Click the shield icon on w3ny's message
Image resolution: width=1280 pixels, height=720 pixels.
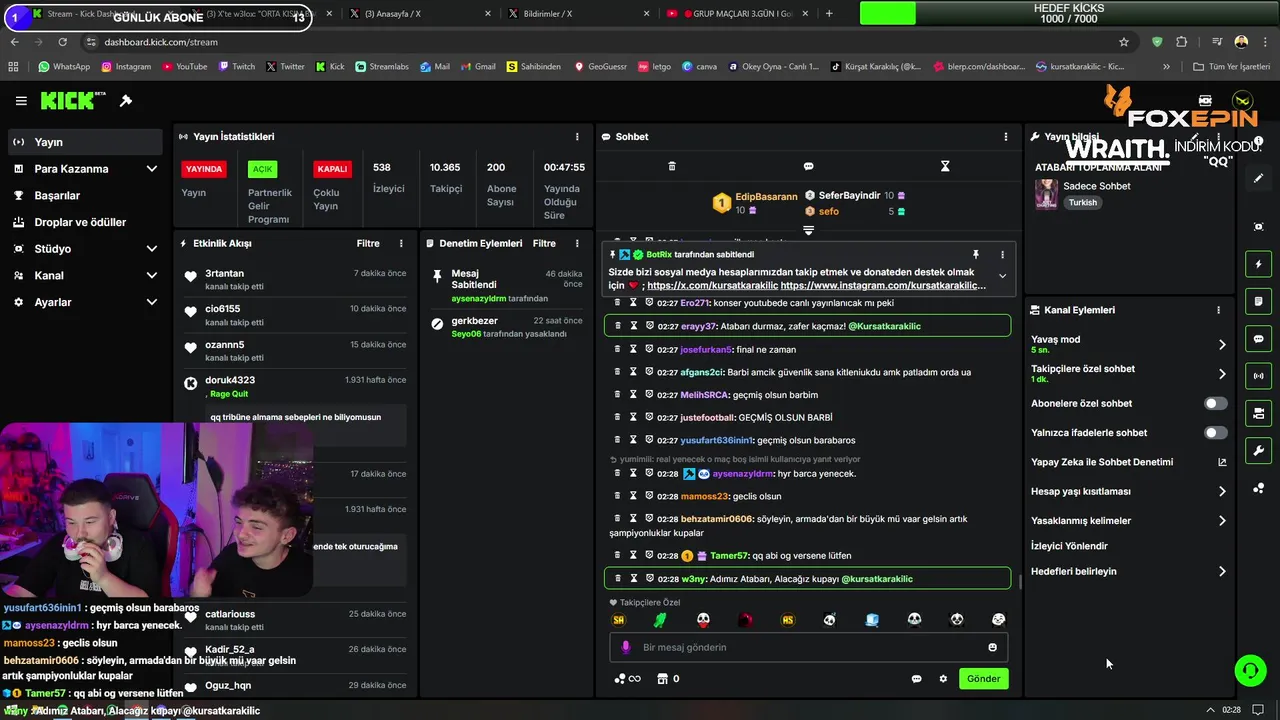pos(649,579)
